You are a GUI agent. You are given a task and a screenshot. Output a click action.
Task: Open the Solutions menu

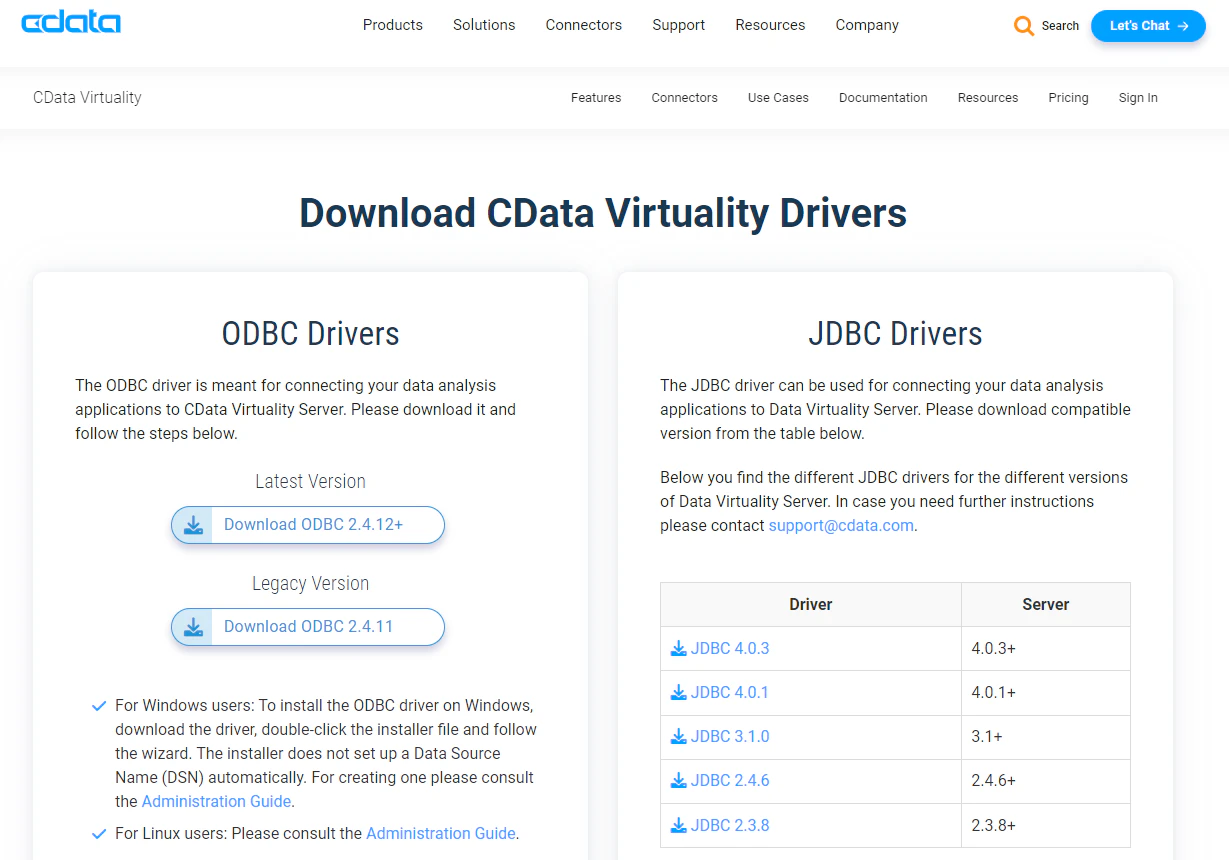pyautogui.click(x=484, y=25)
